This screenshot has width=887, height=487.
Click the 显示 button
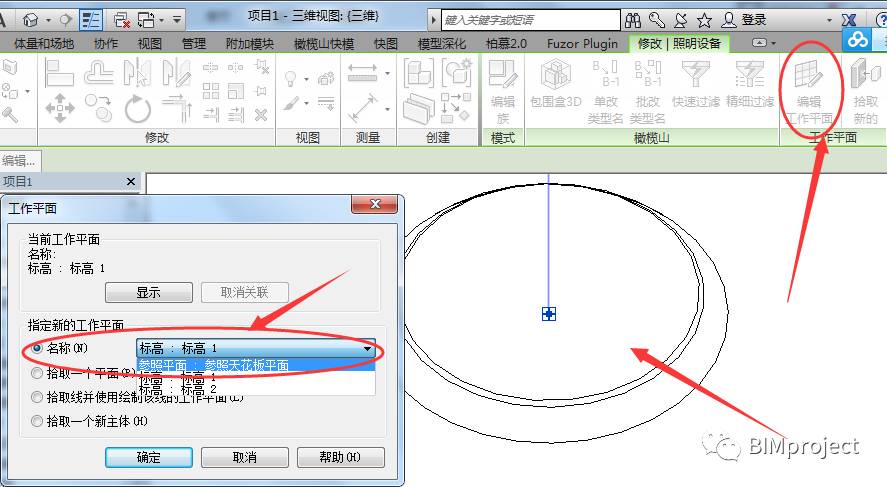click(149, 292)
